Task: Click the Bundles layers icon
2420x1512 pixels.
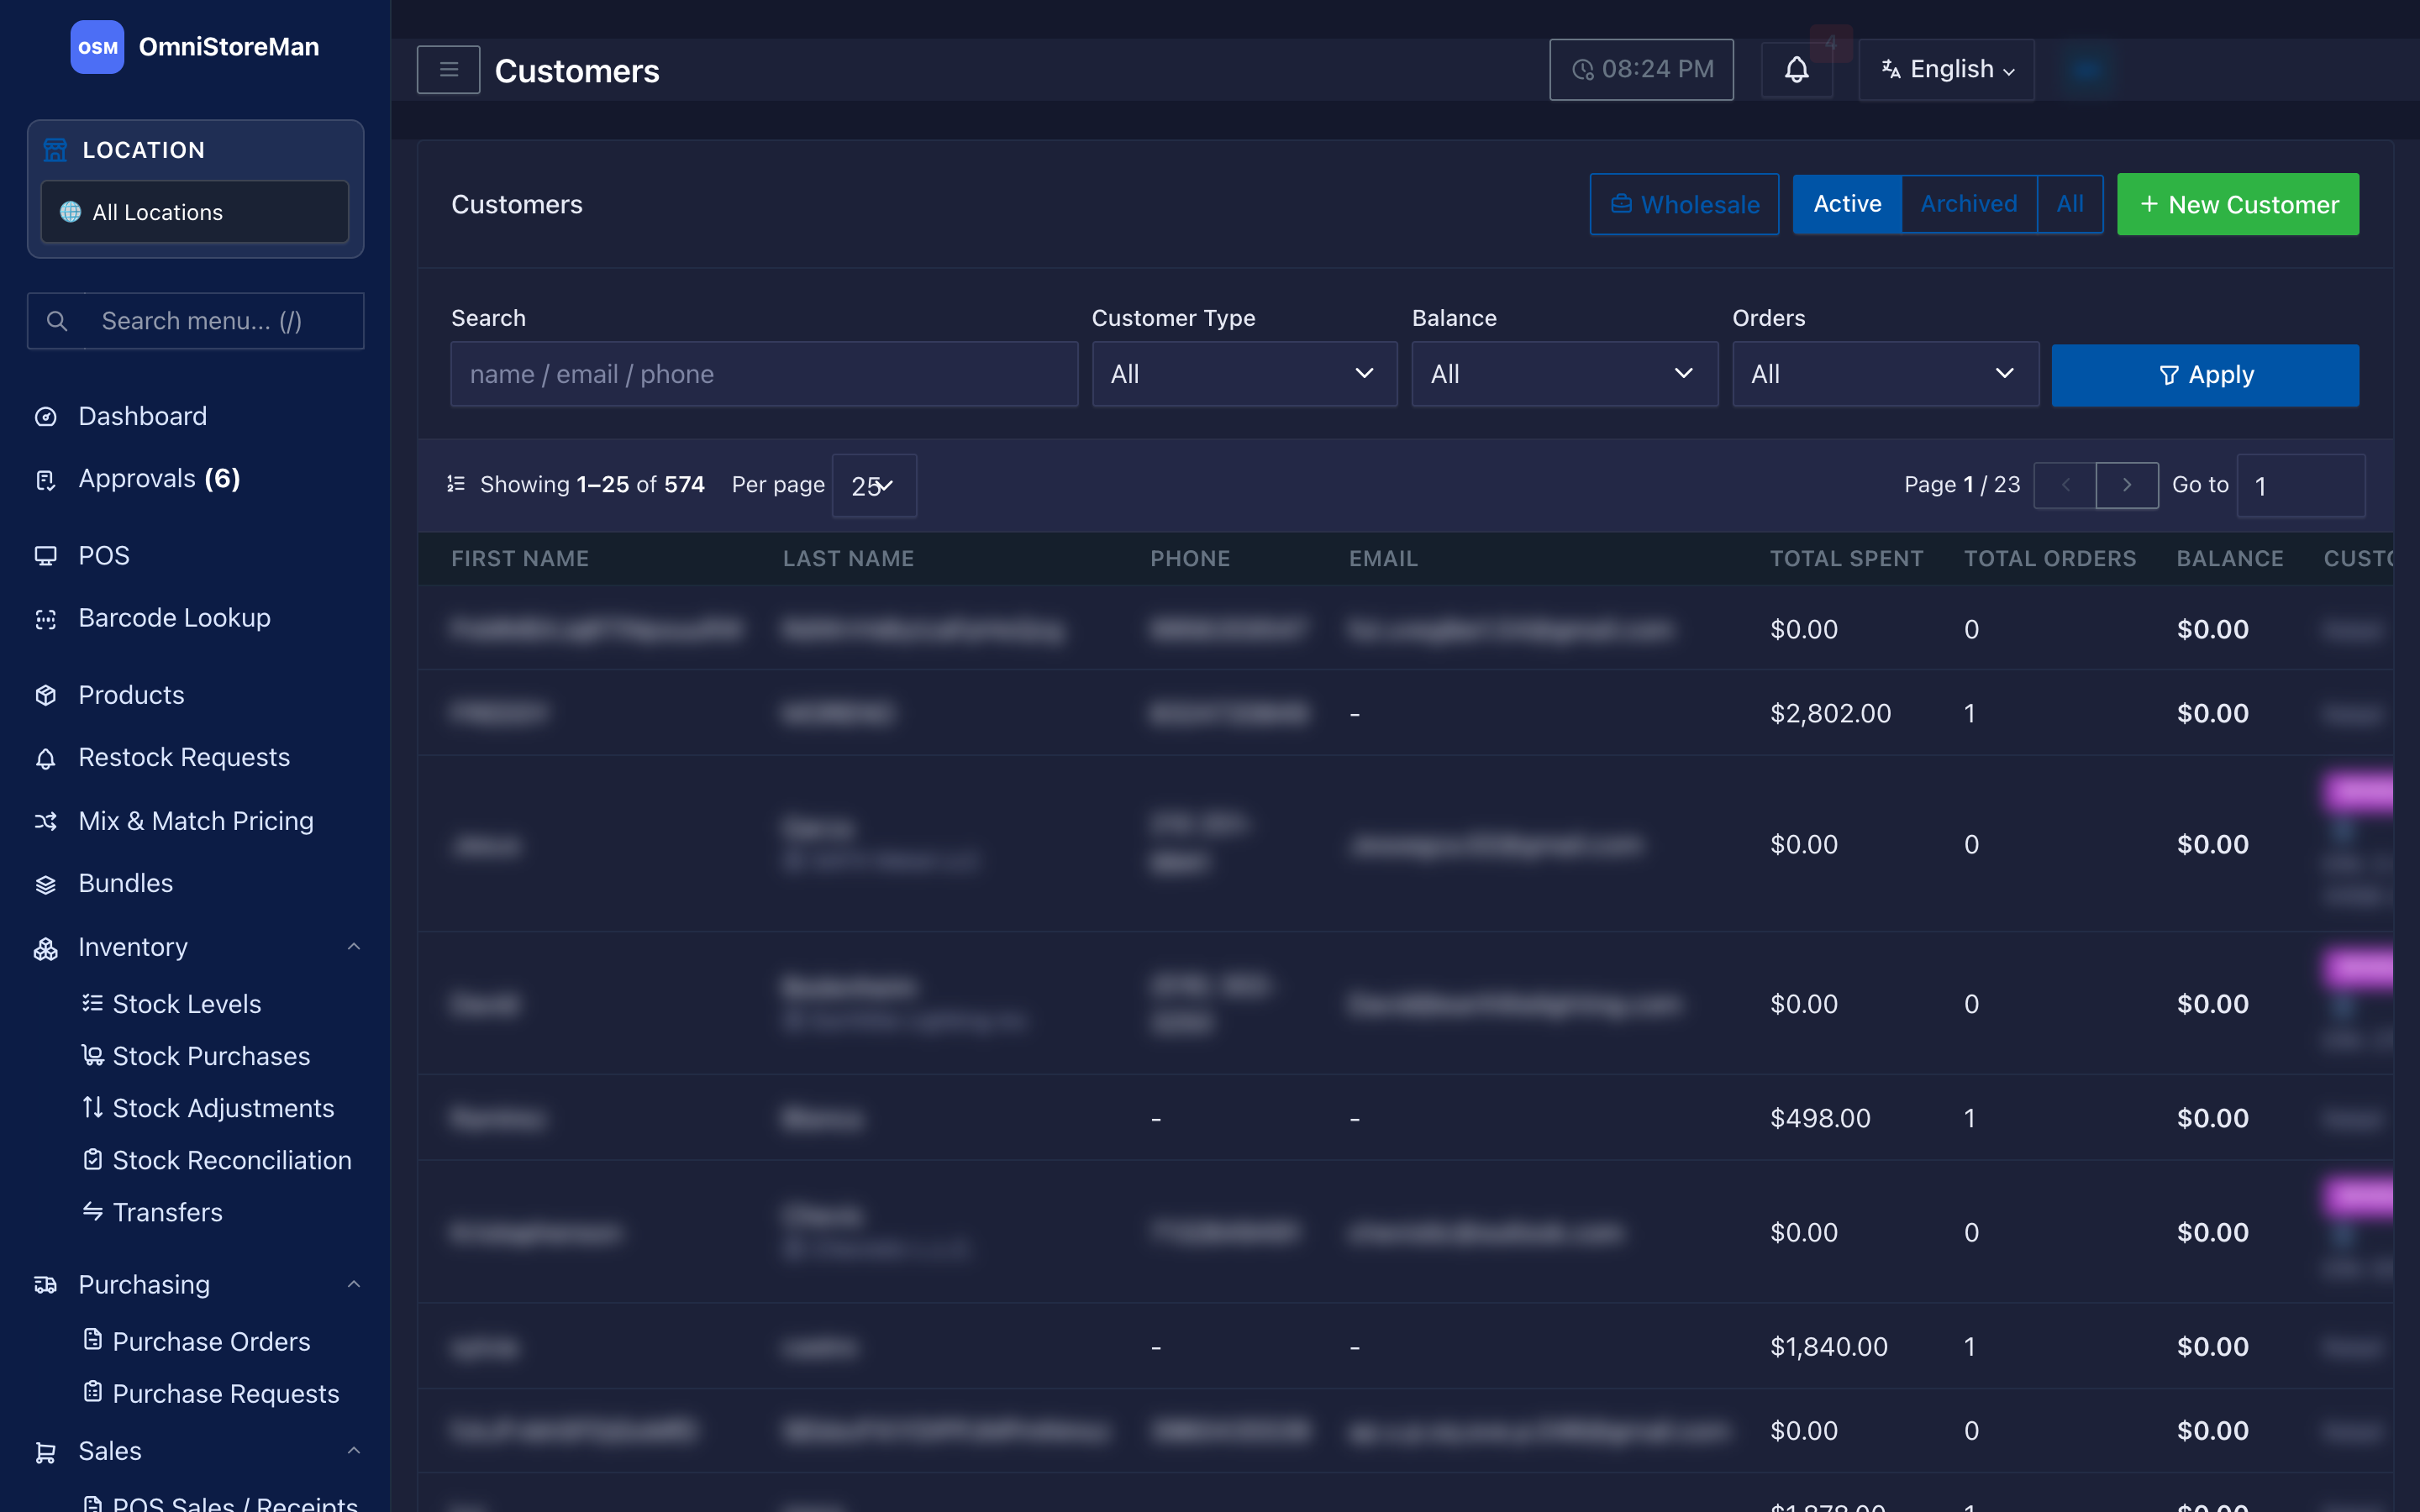Action: coord(46,884)
